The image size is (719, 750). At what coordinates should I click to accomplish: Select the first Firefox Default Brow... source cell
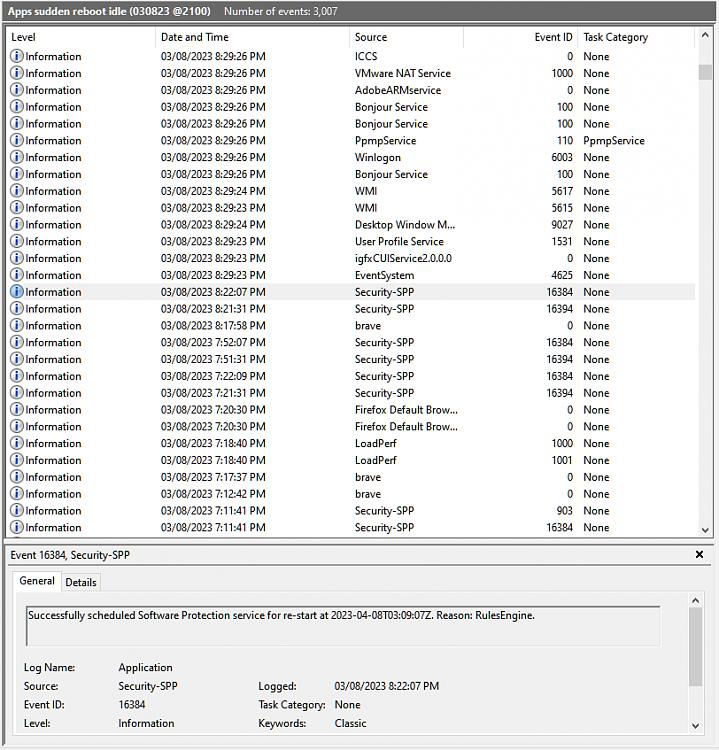(406, 409)
